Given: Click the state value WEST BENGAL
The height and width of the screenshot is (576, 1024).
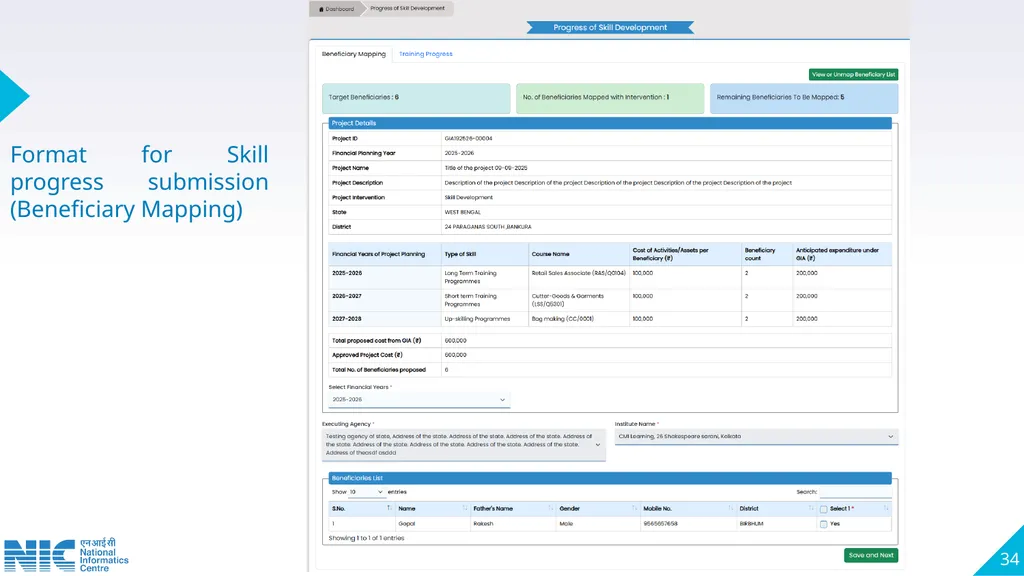Looking at the screenshot, I should 462,212.
